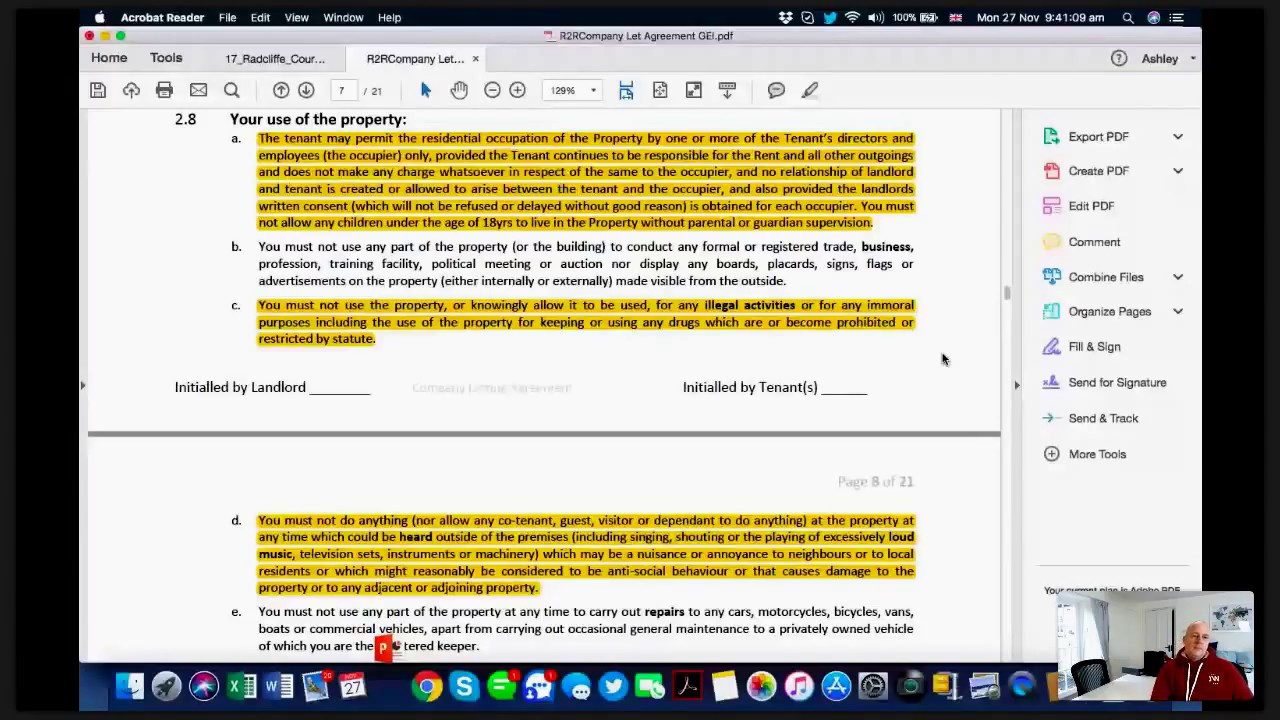Expand the Export PDF tool options

click(1177, 137)
